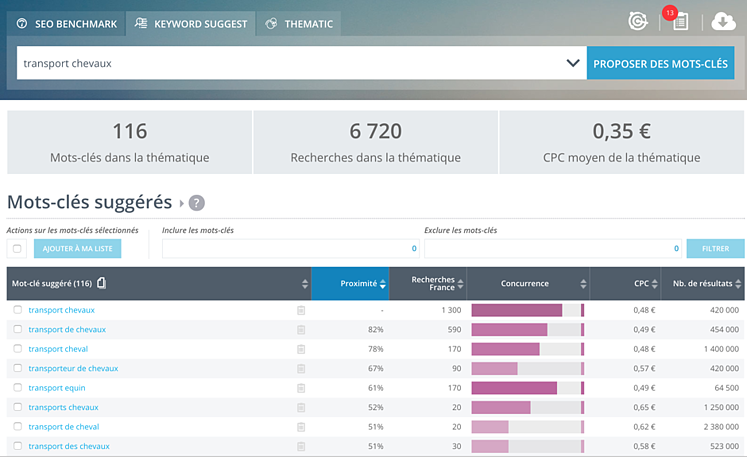Screen dimensions: 747x457
Task: Open the Thematic tab
Action: (x=299, y=24)
